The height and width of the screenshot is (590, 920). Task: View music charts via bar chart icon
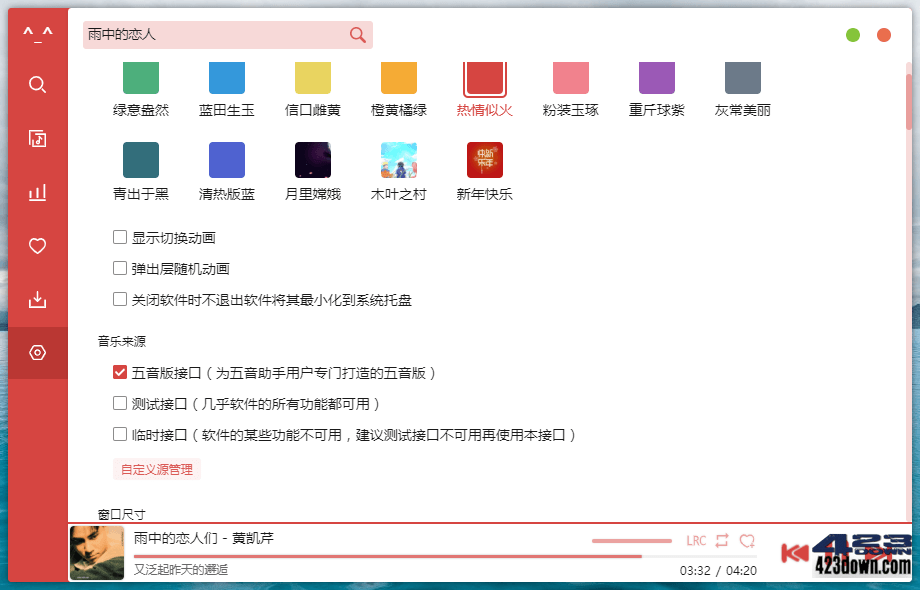point(37,191)
